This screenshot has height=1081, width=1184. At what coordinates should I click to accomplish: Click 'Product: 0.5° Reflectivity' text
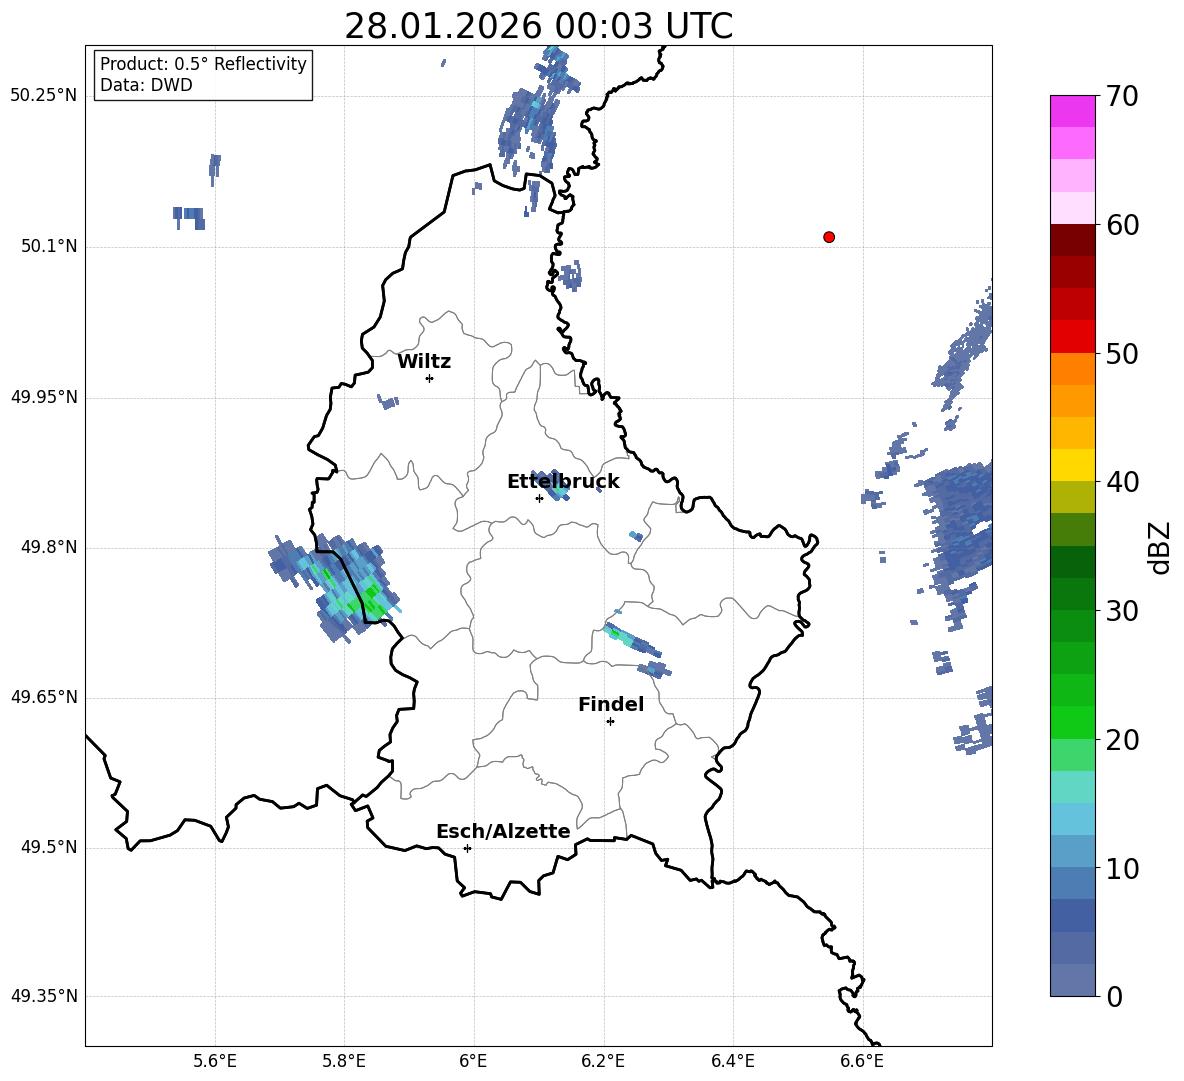pos(203,64)
